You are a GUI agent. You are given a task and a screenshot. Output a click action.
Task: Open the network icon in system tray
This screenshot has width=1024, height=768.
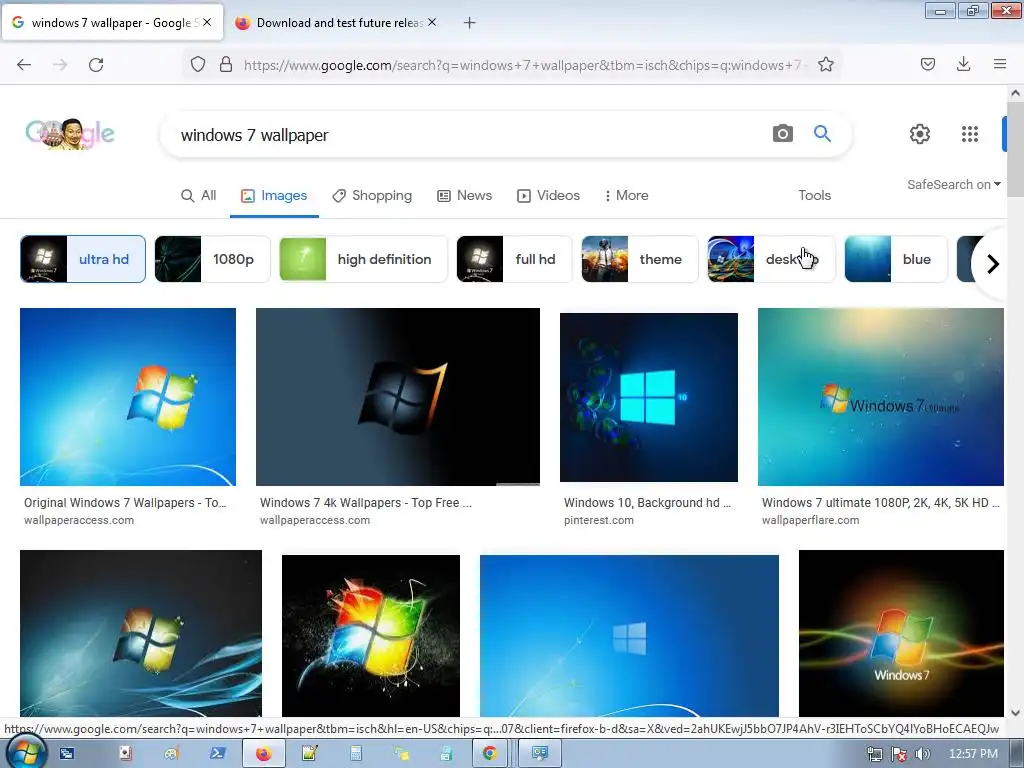875,754
